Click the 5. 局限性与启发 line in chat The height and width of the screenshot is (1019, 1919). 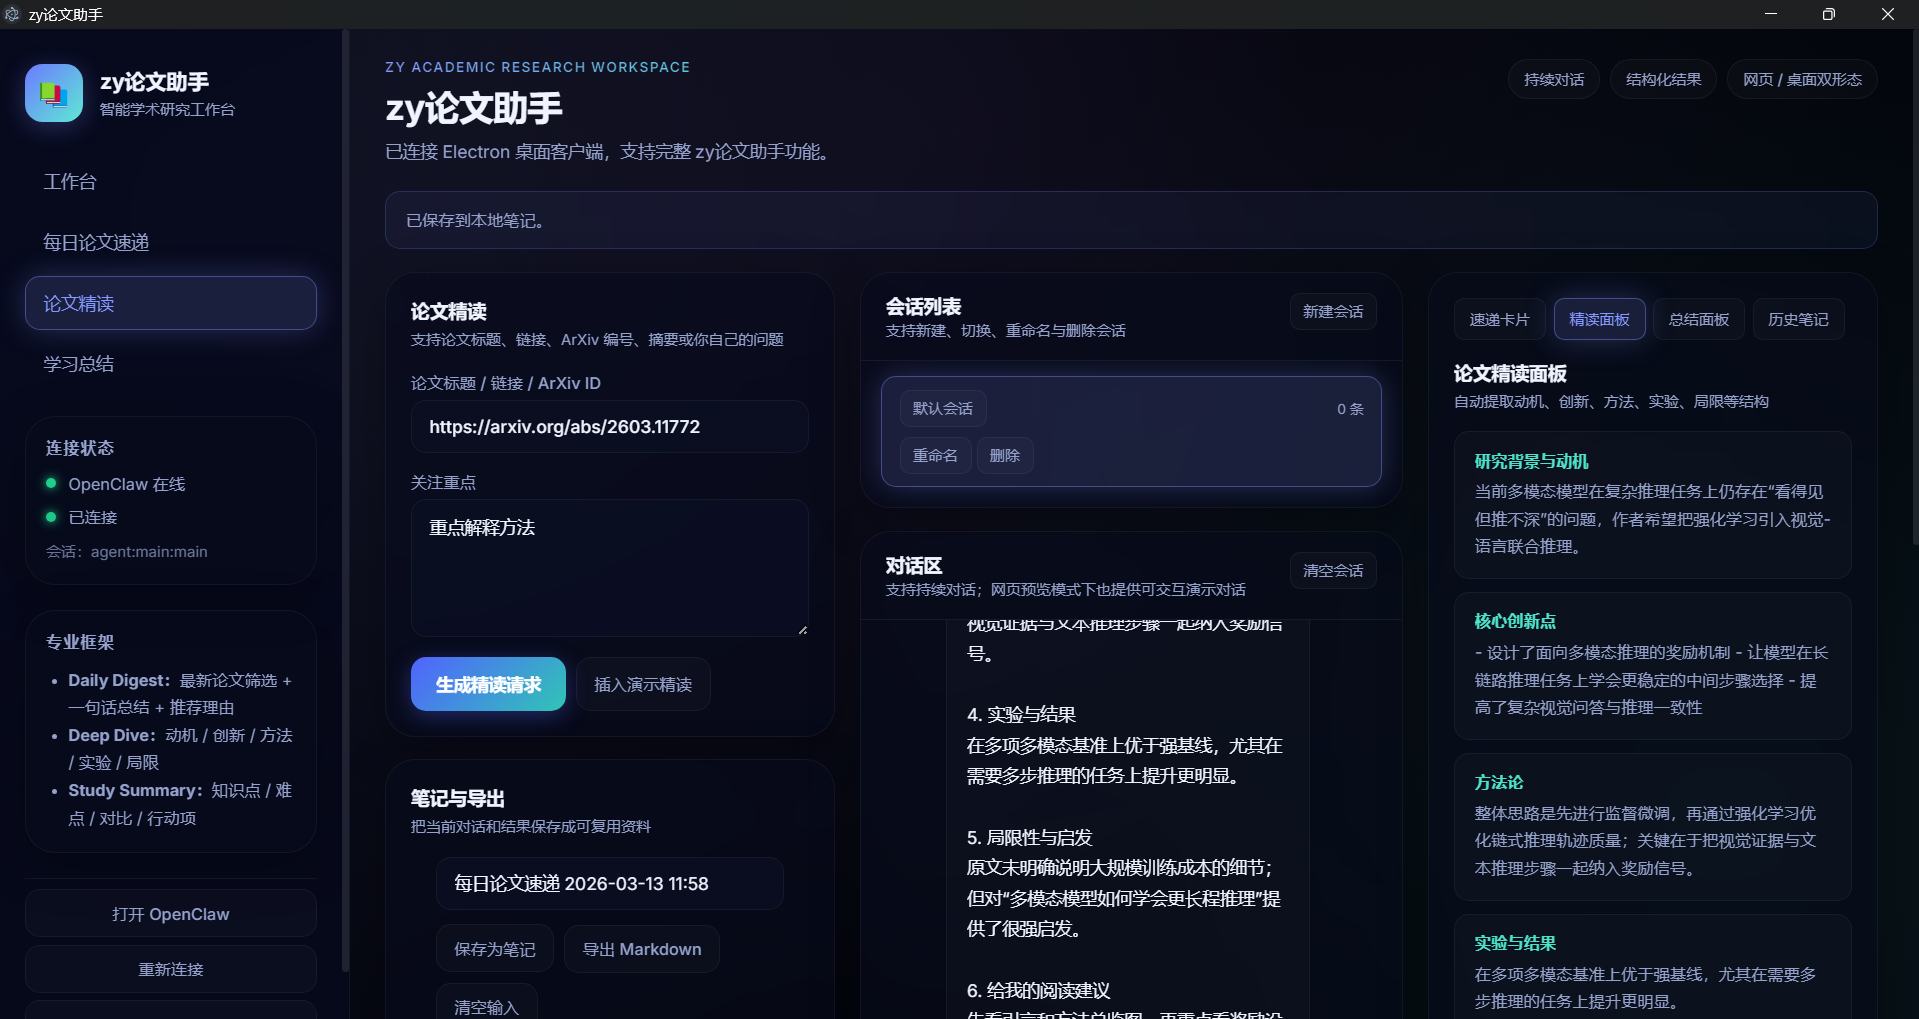click(x=1029, y=837)
